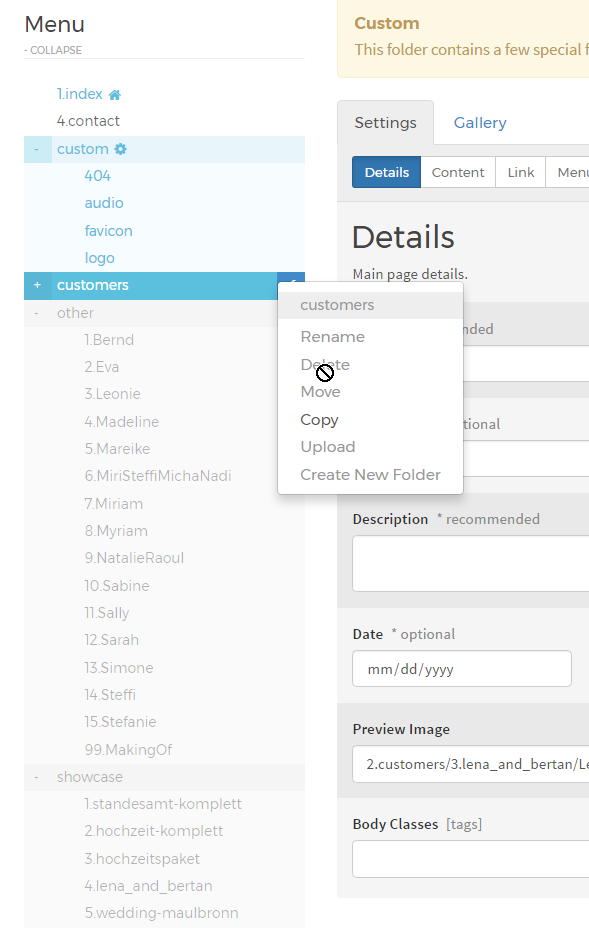Click into the Description text area

click(471, 563)
